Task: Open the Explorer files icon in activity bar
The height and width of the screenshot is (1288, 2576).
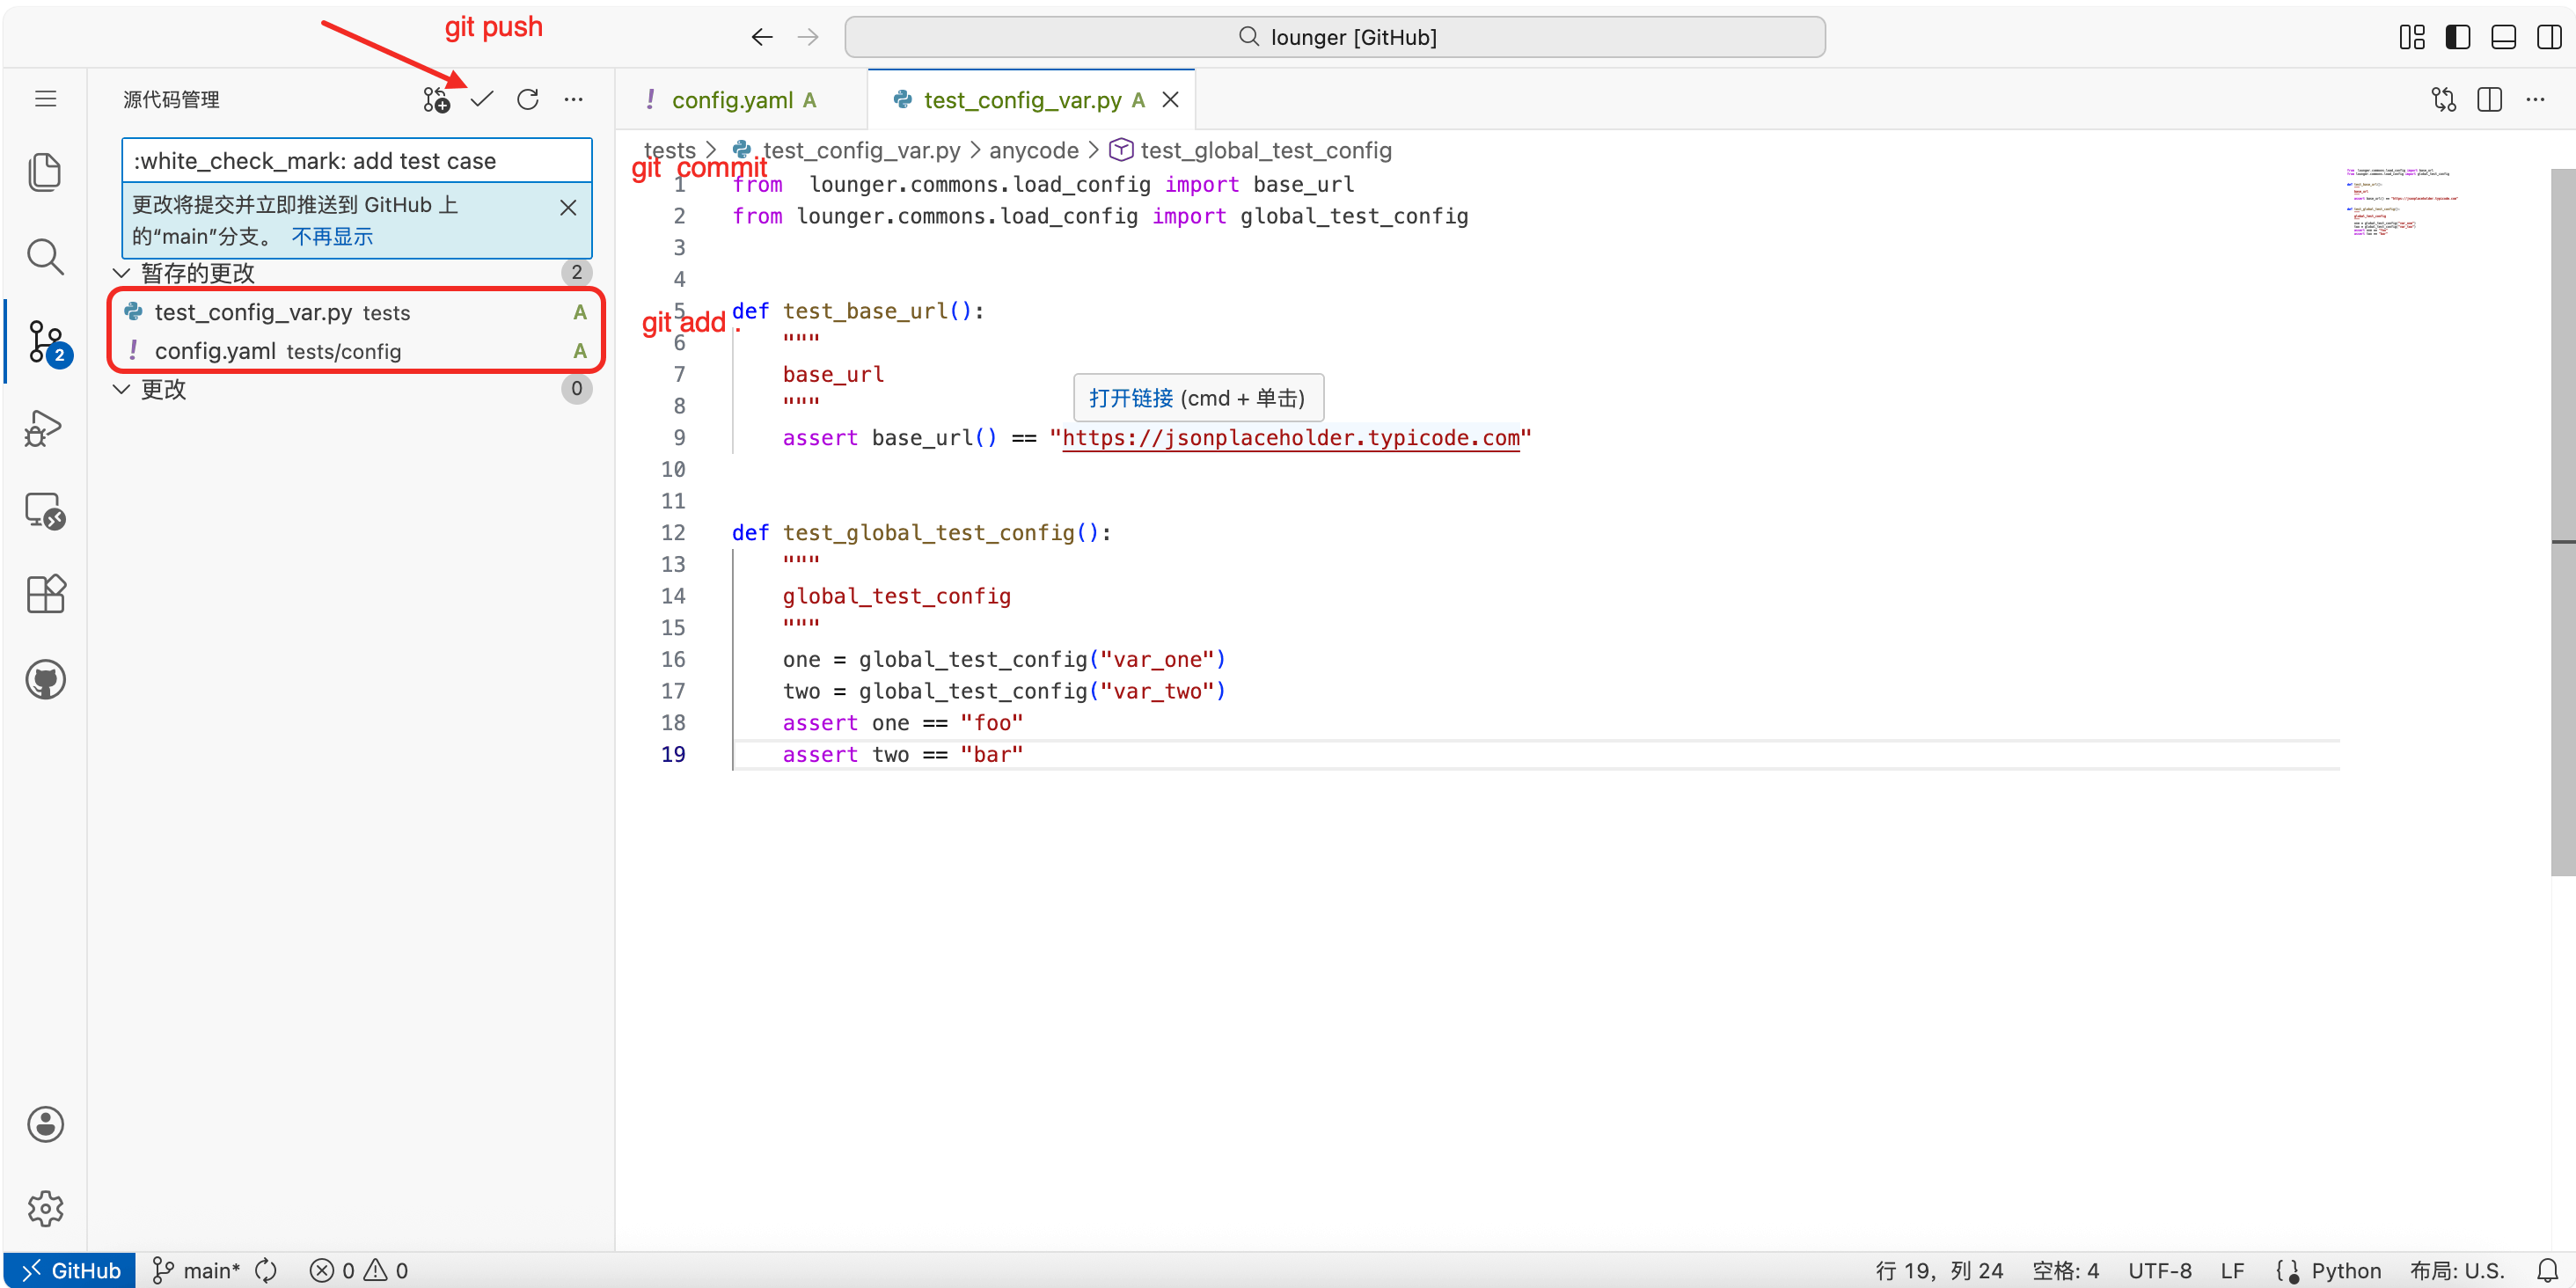Action: coord(45,172)
